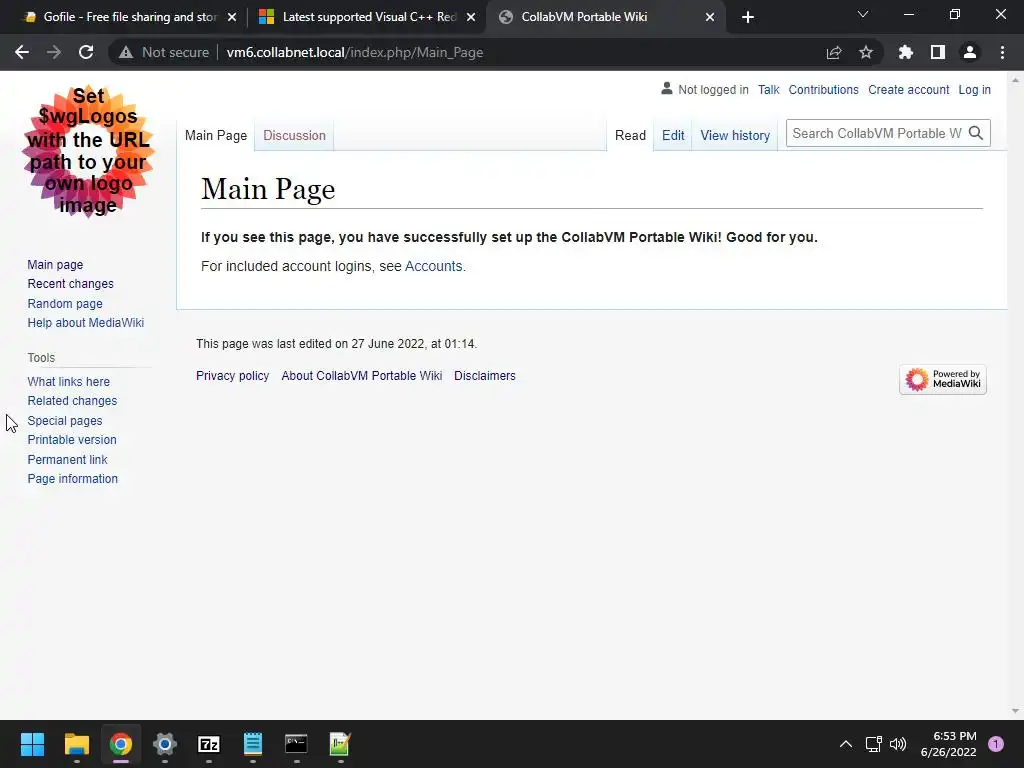The image size is (1024, 768).
Task: Follow the Accounts link in the page text
Action: [434, 266]
